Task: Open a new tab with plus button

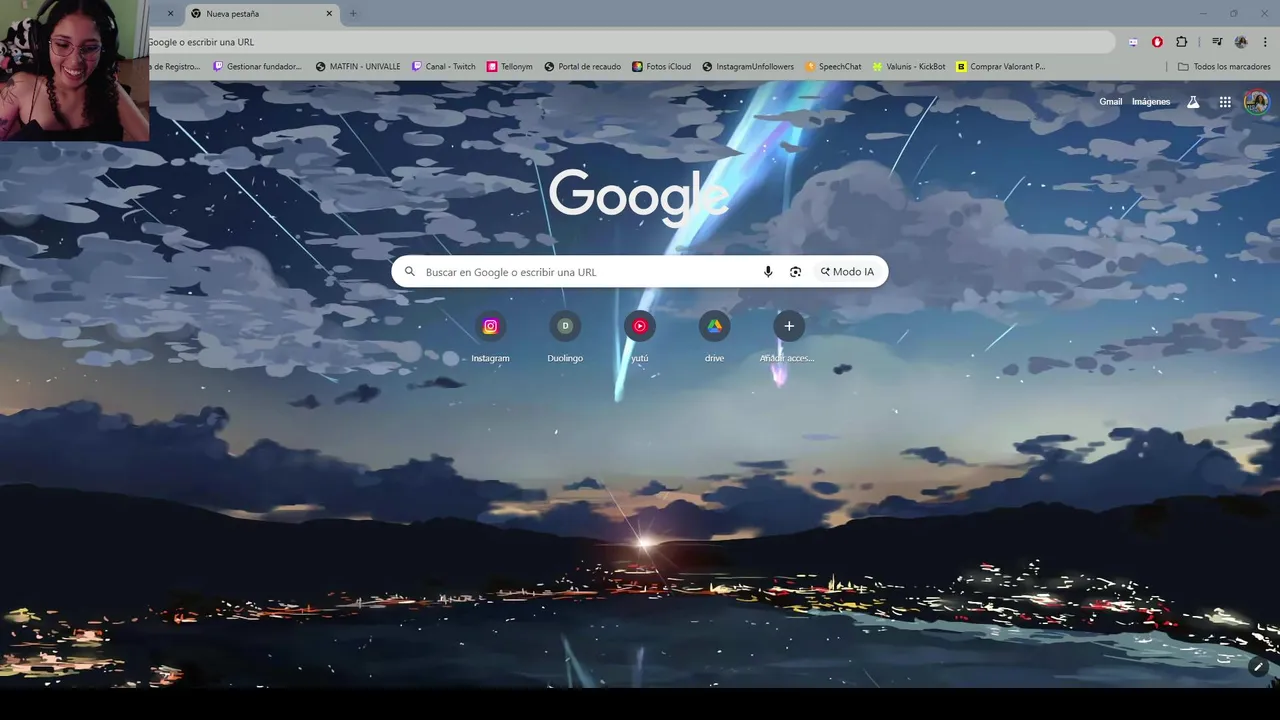Action: 353,14
